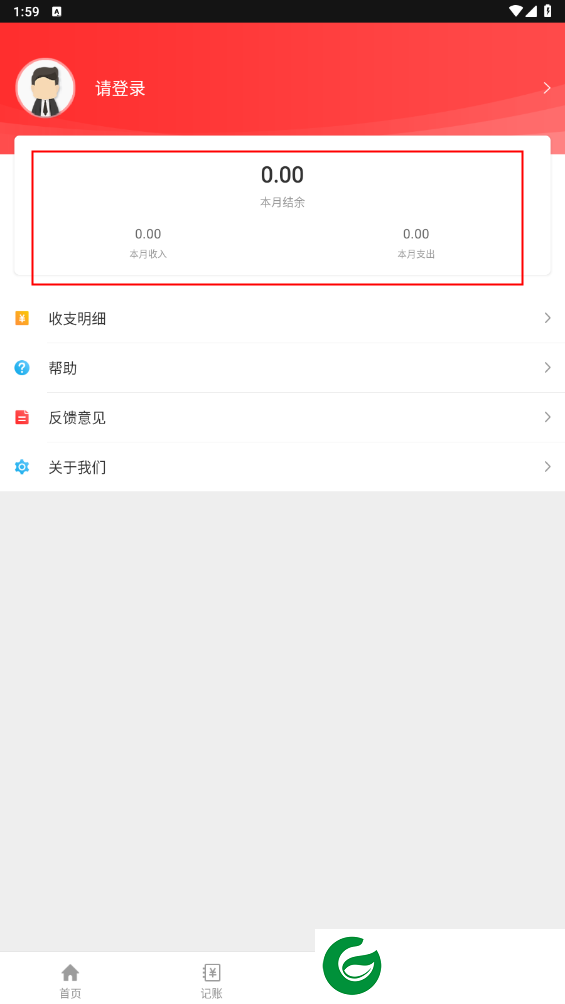This screenshot has height=1004, width=565.
Task: Click the blue gear icon beside 关于我们
Action: (22, 467)
